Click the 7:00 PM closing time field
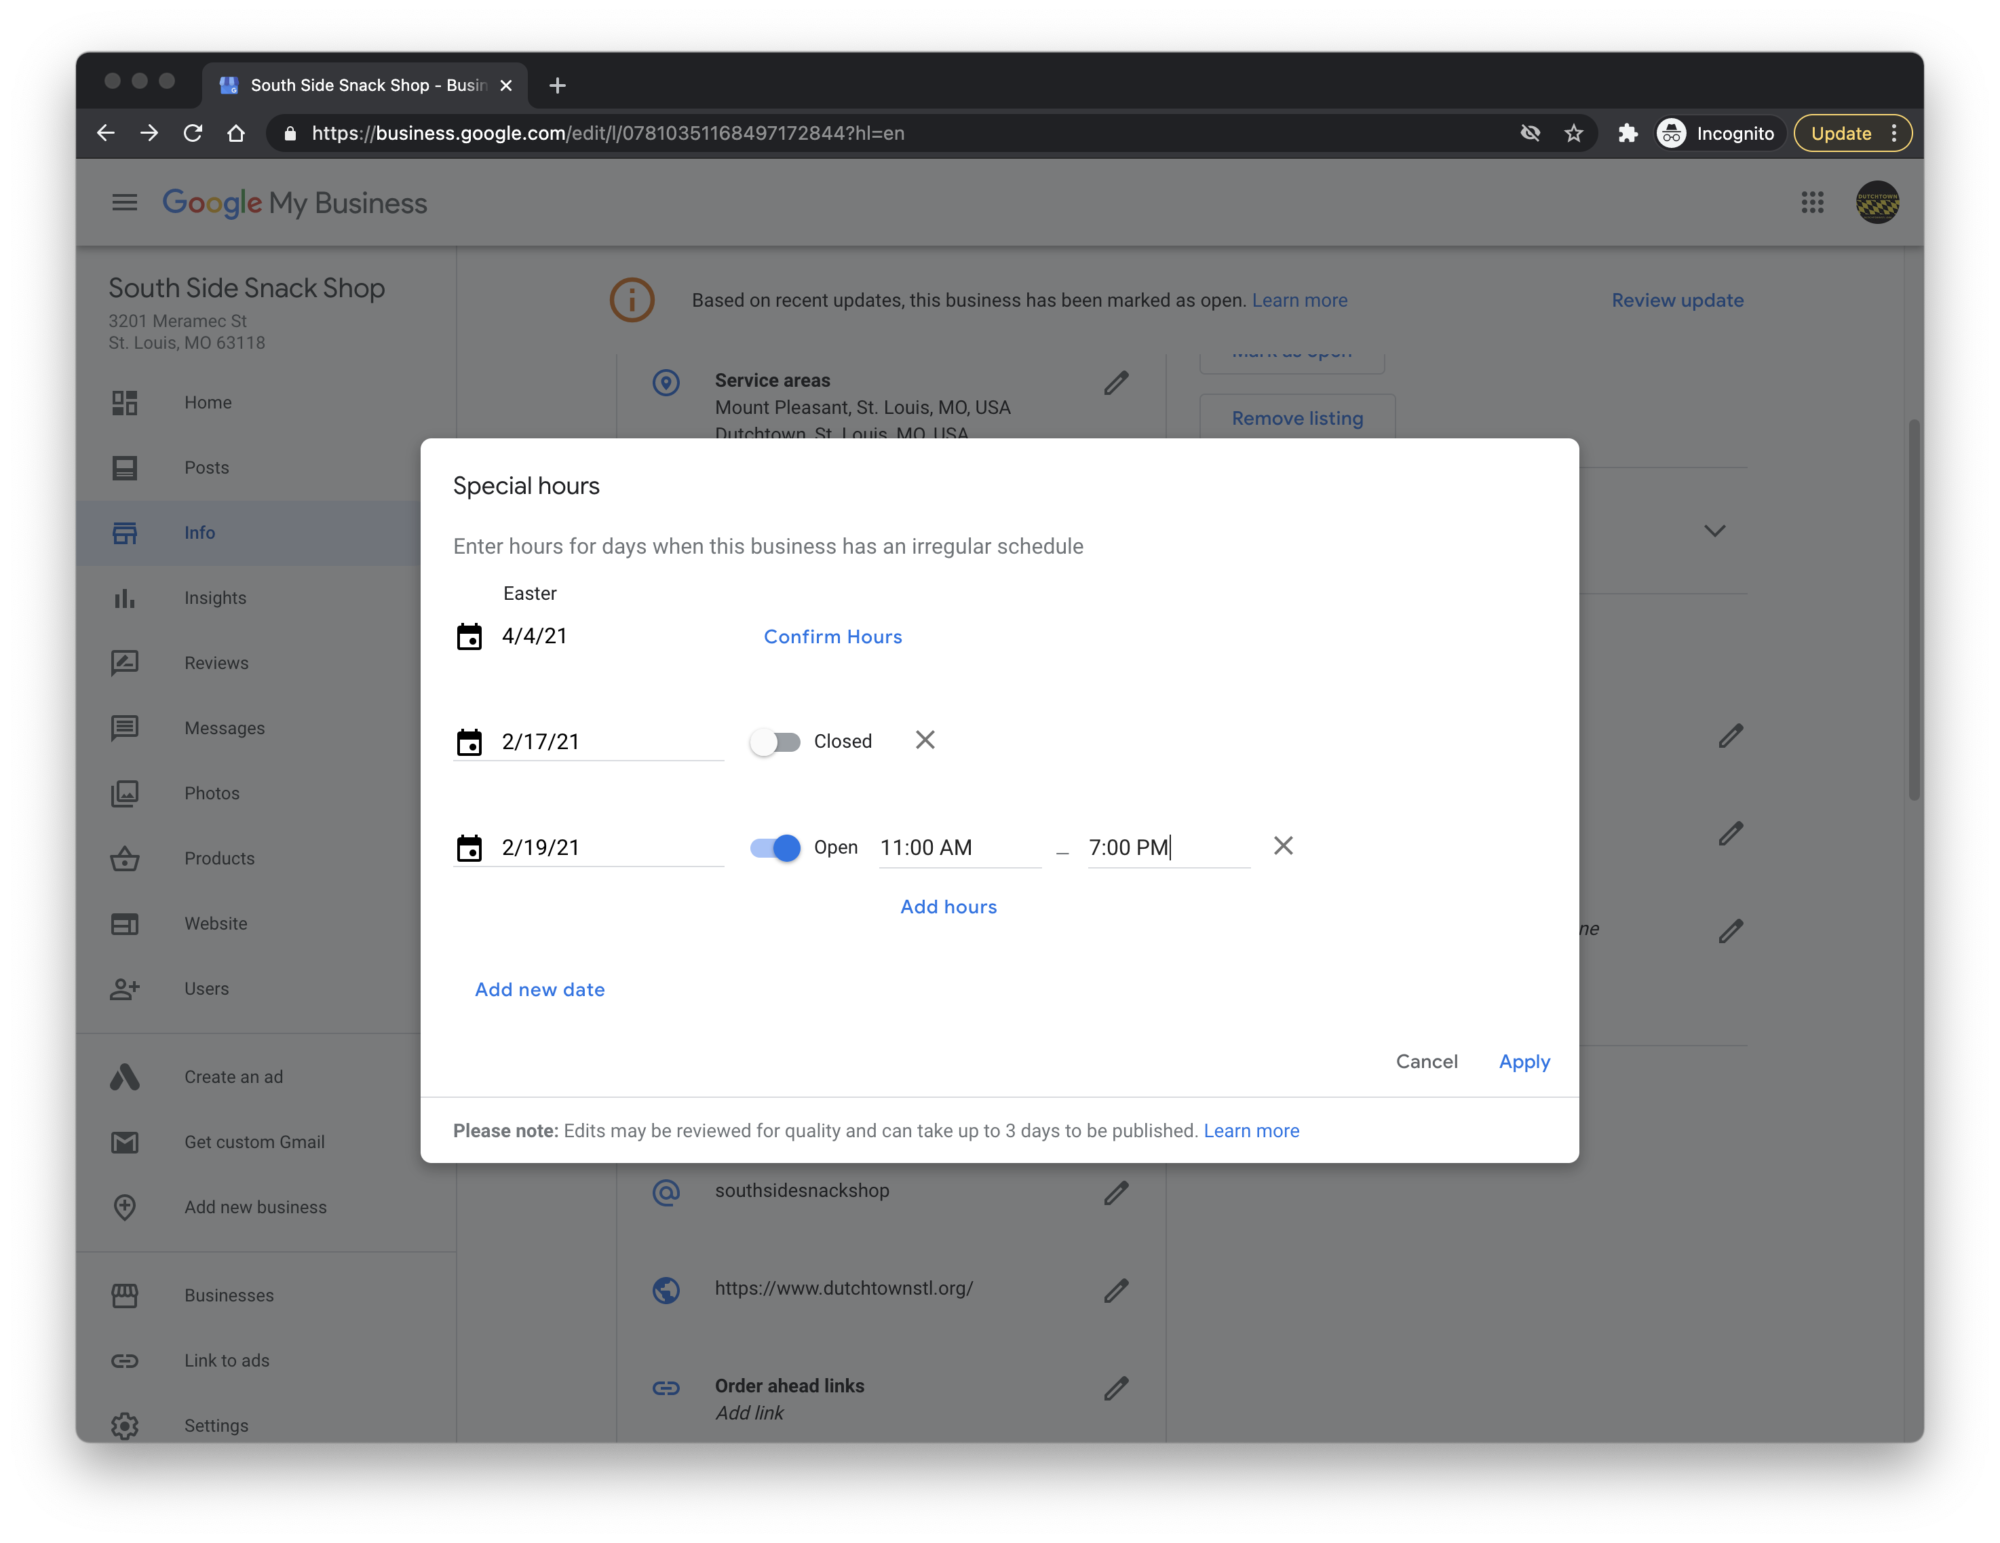This screenshot has width=2000, height=1543. 1169,848
